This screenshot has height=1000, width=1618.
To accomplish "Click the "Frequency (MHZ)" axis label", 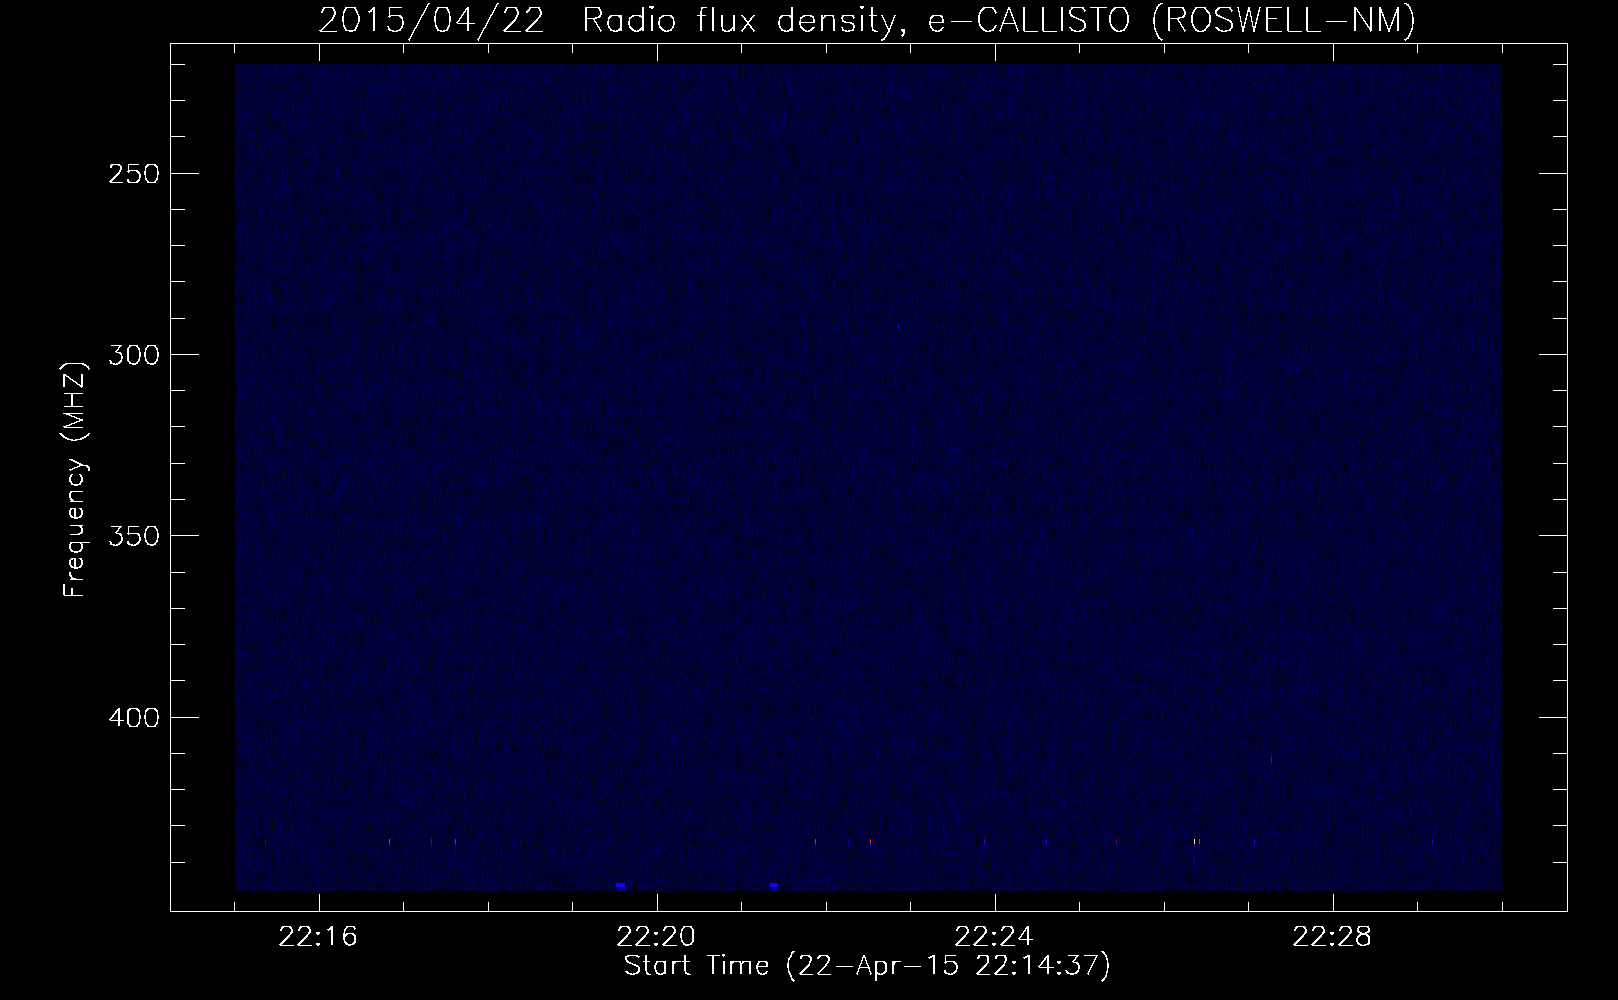I will coord(75,480).
